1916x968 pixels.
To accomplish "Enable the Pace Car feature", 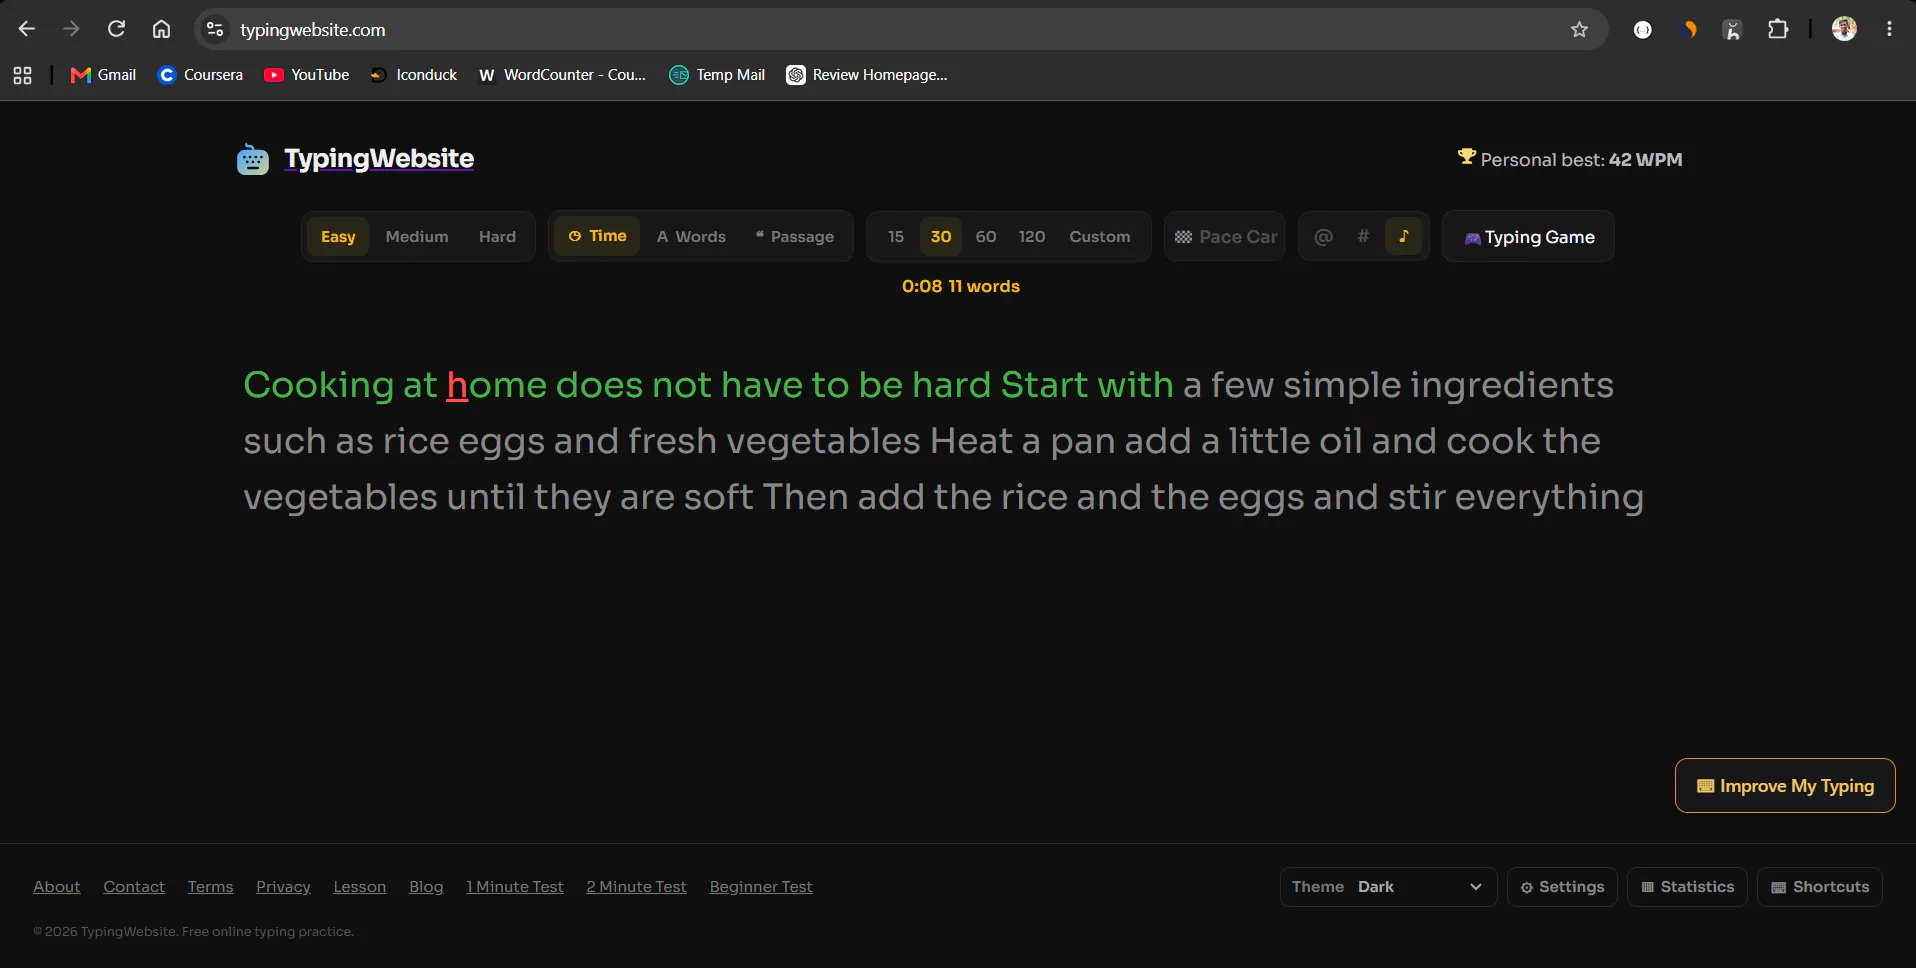I will [1225, 237].
